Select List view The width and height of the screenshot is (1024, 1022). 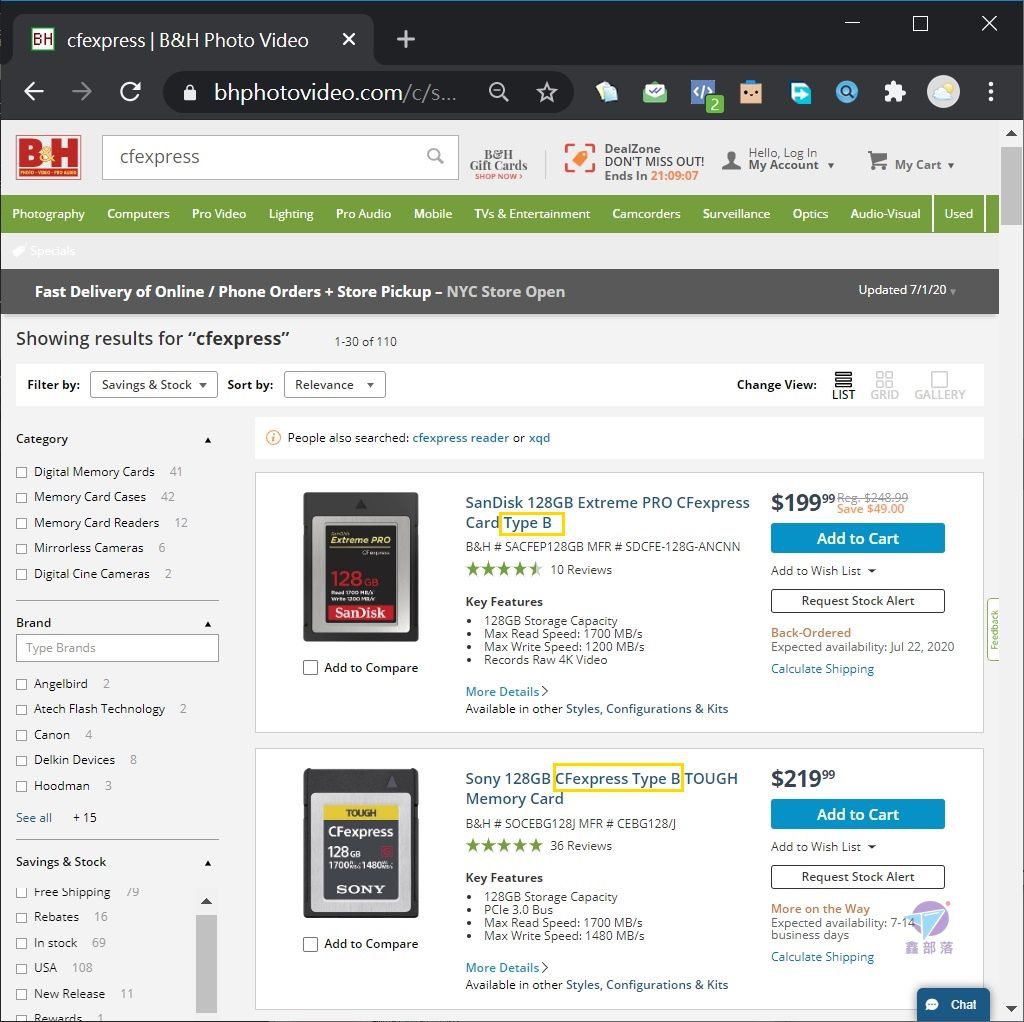[843, 385]
